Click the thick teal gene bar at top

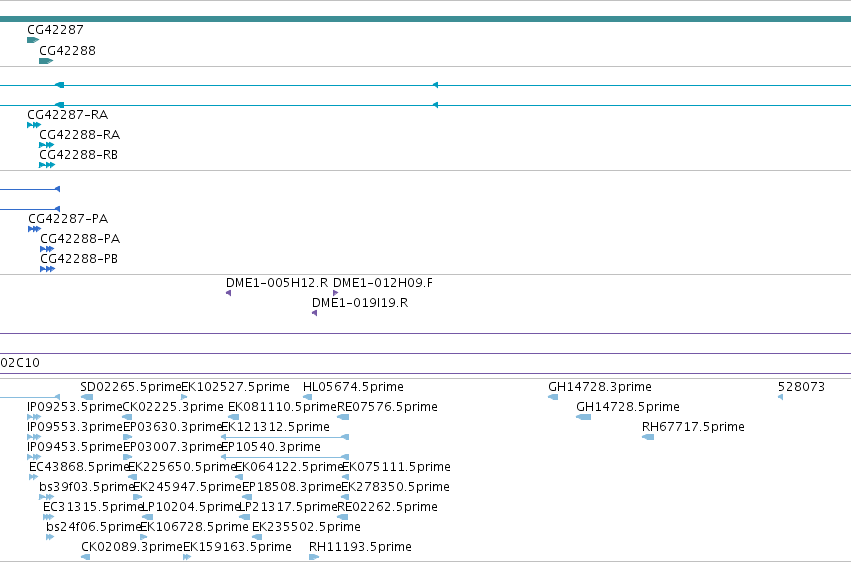point(426,19)
